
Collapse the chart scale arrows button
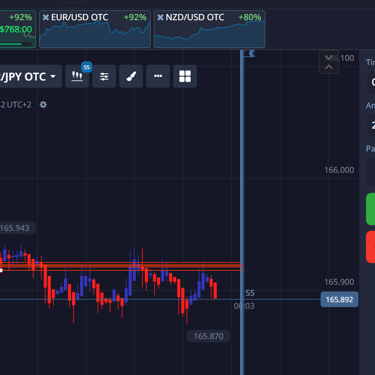329,62
